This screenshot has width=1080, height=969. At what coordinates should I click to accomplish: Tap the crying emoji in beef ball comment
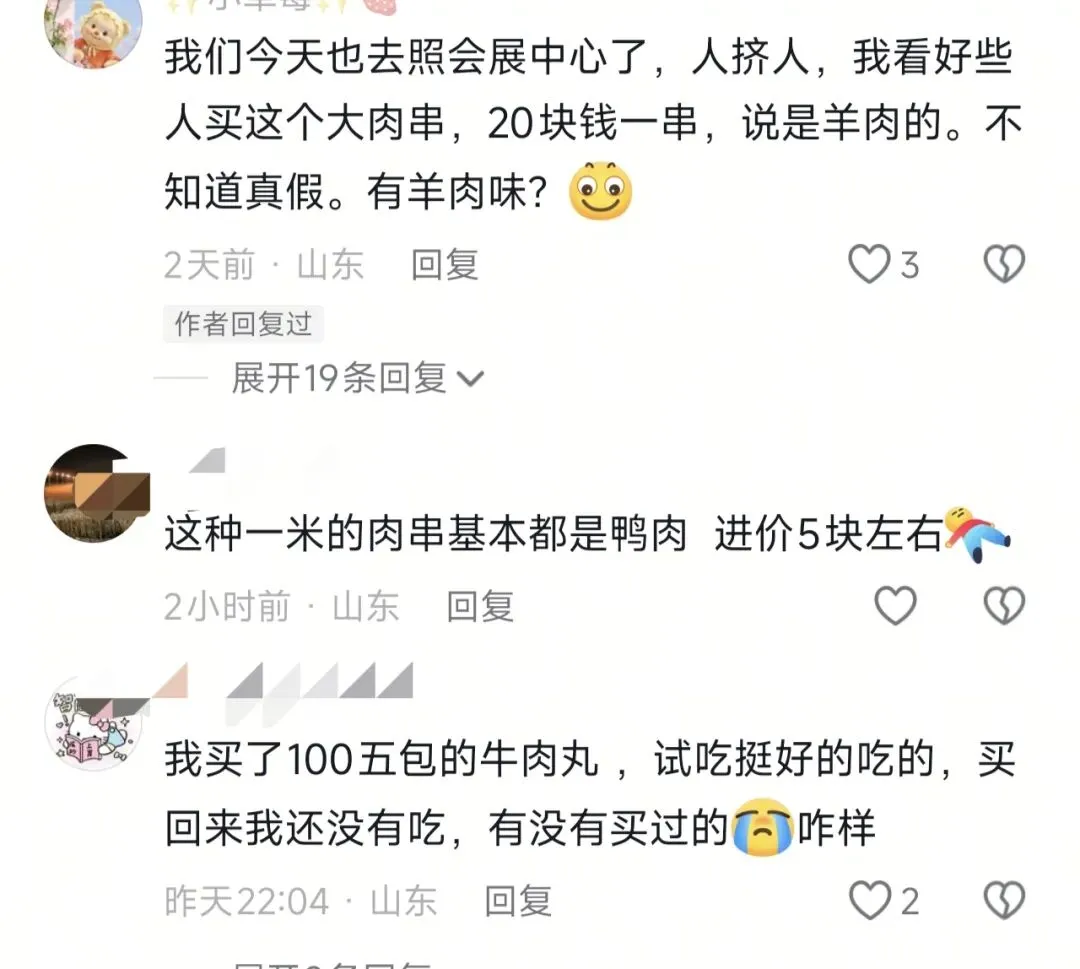point(762,827)
